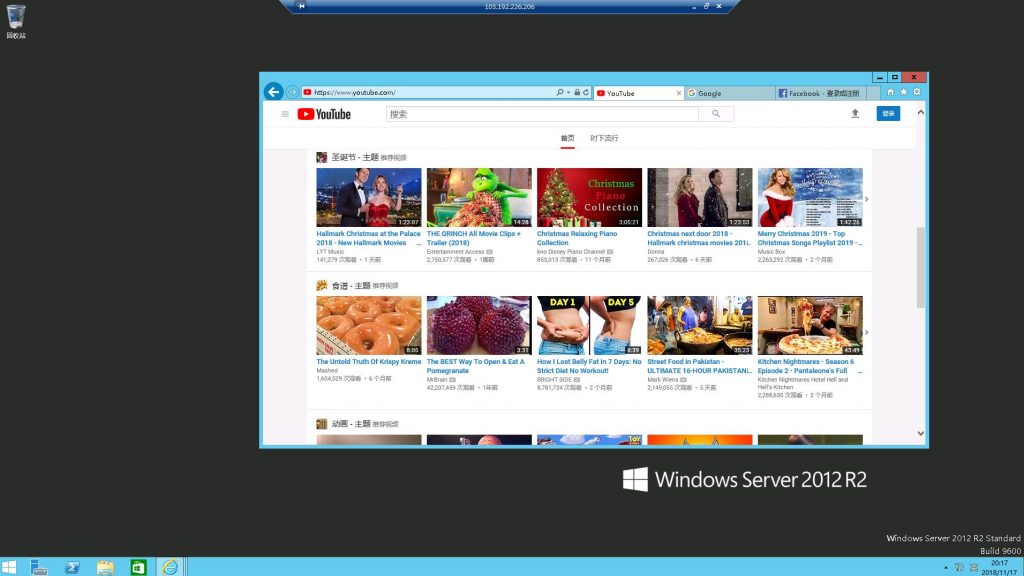Click the YouTube search magnifier button
Image resolution: width=1024 pixels, height=576 pixels.
click(x=716, y=114)
